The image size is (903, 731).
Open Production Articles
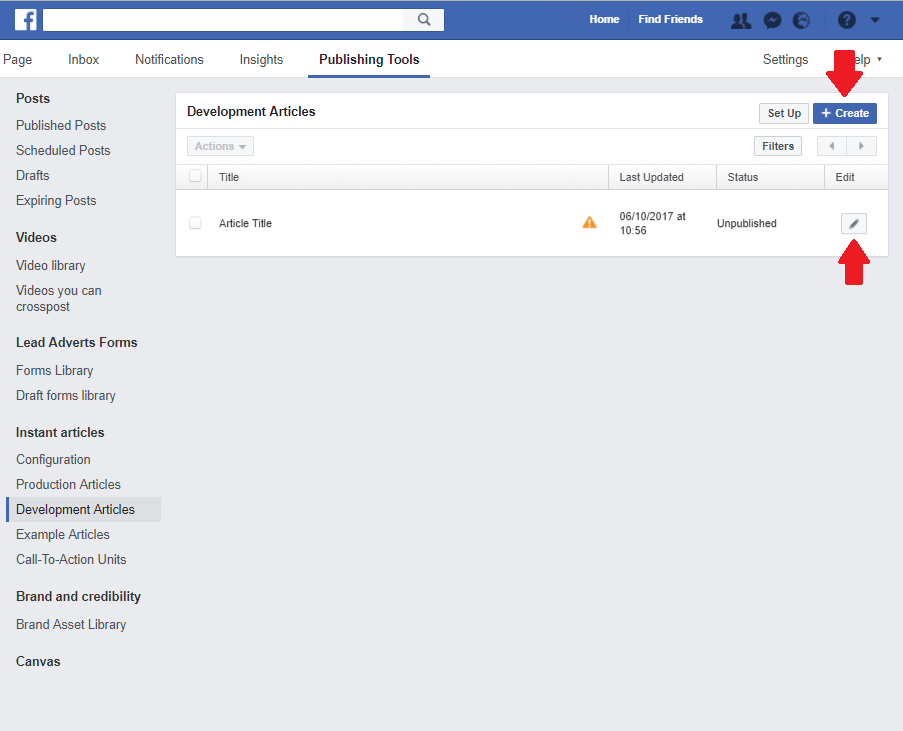pyautogui.click(x=68, y=484)
